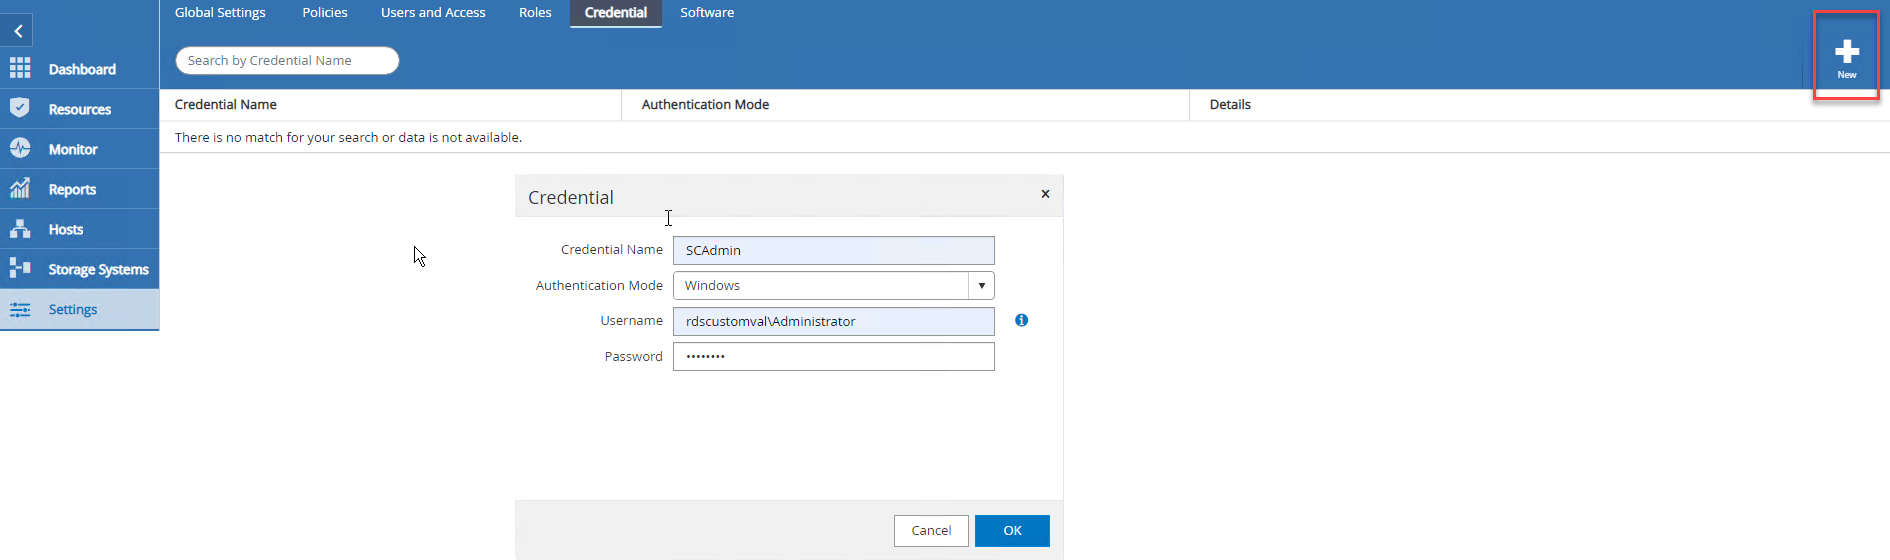Switch to the Global Settings tab
This screenshot has height=560, width=1890.
220,13
